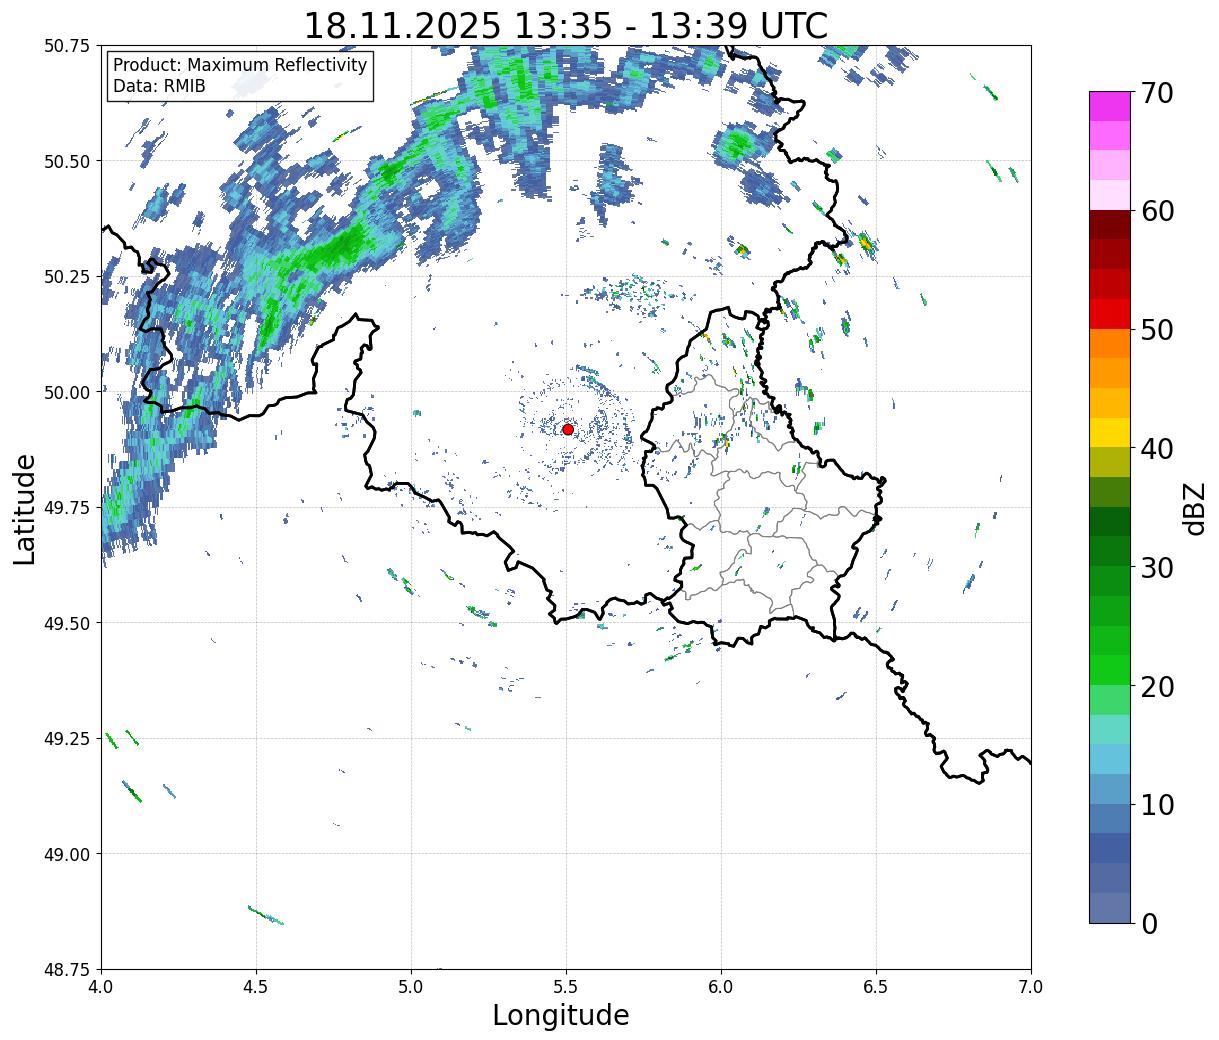Pick the bright red swatch just above 50 dBZ

pyautogui.click(x=1110, y=313)
